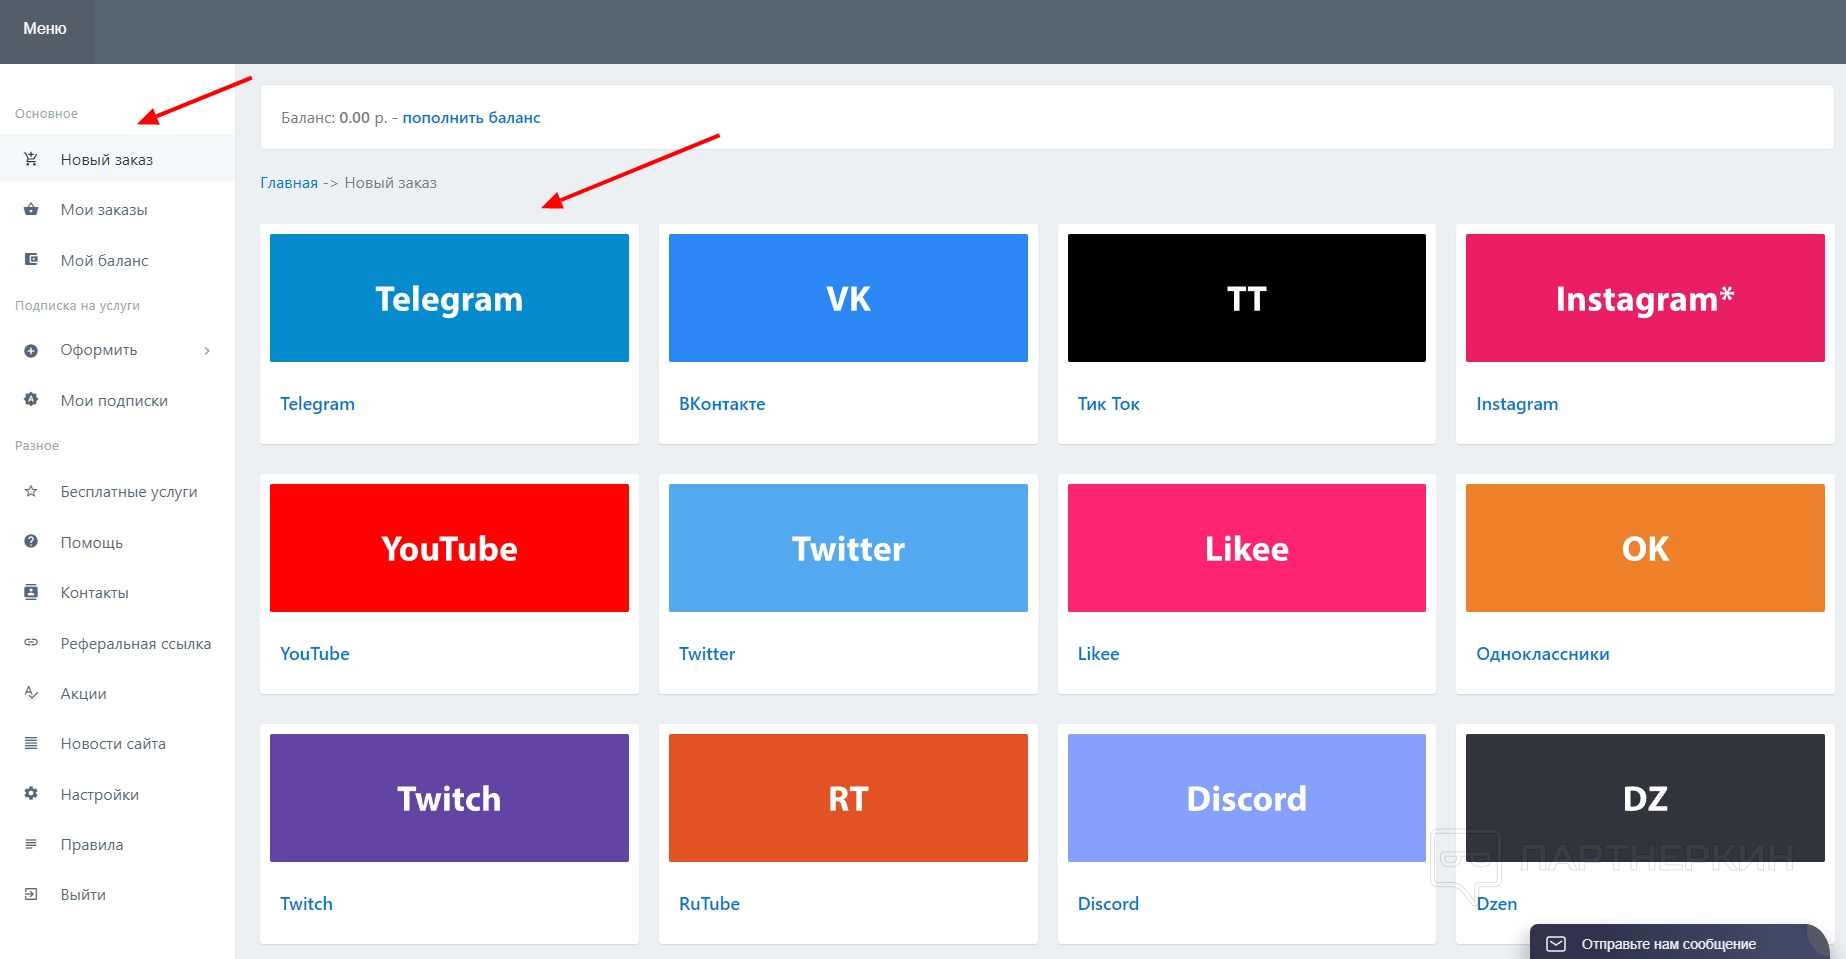
Task: Select the periwinkle Discord service banner
Action: pyautogui.click(x=1247, y=798)
